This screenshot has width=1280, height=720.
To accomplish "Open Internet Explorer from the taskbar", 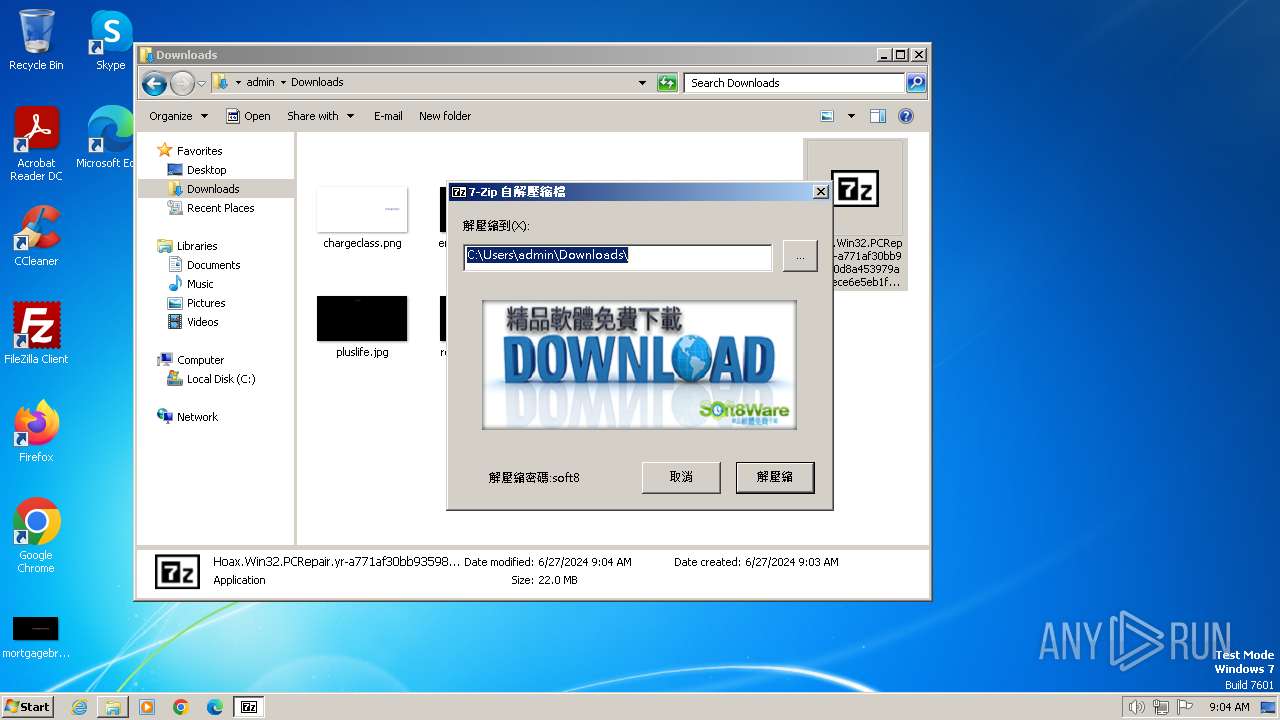I will pos(80,707).
